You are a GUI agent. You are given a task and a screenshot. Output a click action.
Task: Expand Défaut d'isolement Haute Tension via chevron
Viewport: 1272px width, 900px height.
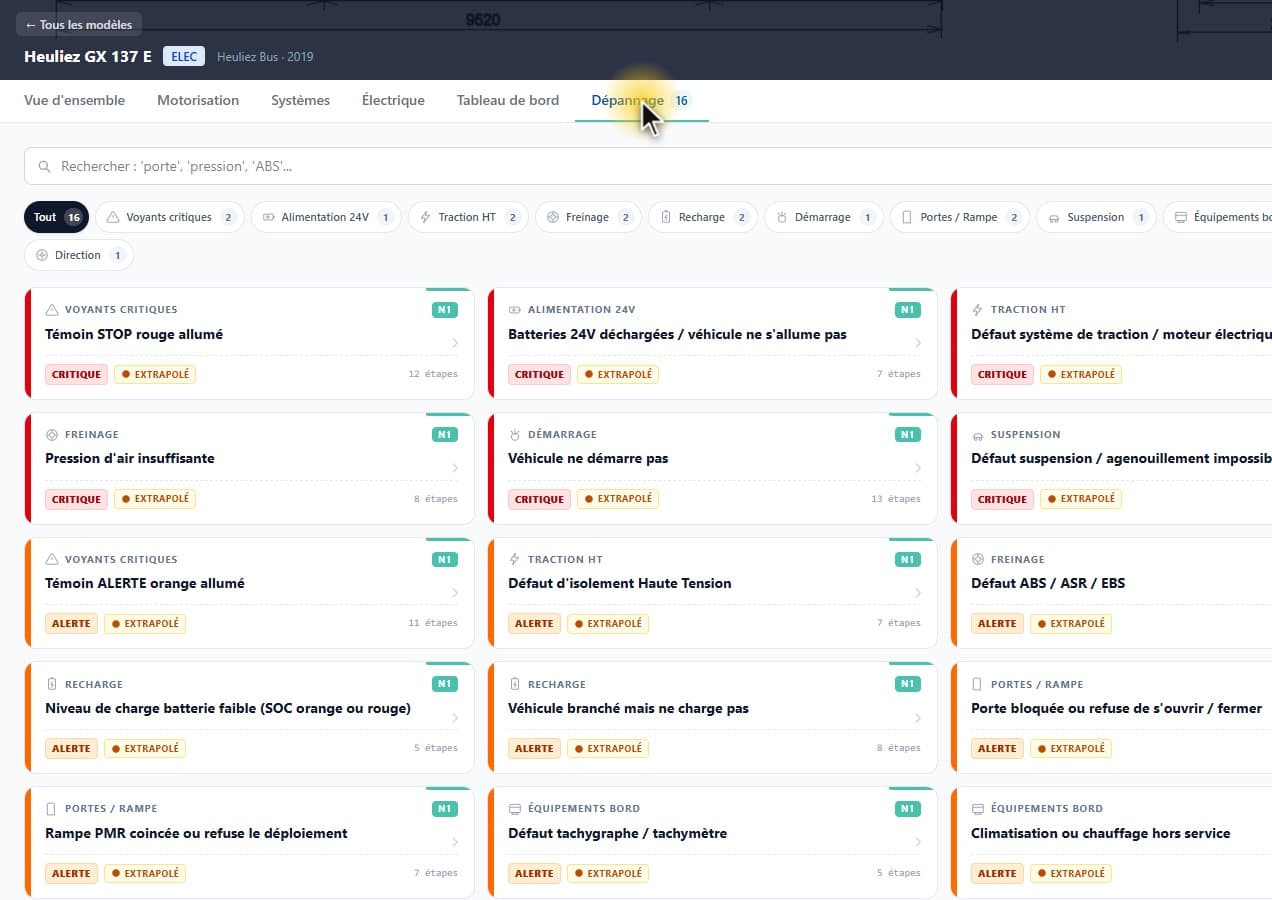pos(918,593)
